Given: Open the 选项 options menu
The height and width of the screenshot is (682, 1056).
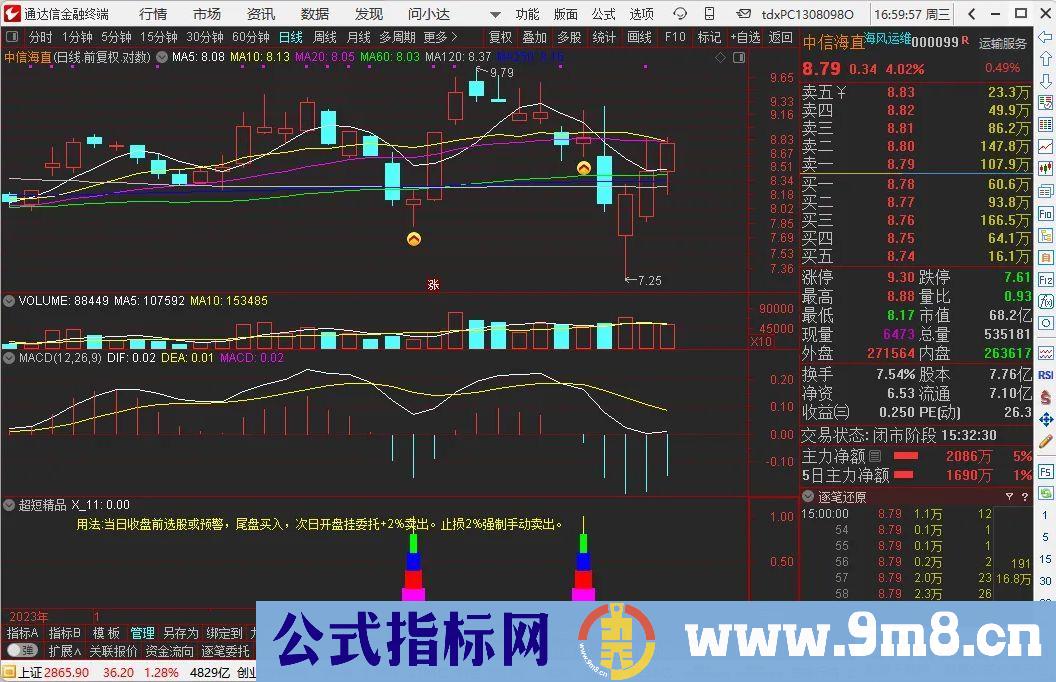Looking at the screenshot, I should click(642, 13).
